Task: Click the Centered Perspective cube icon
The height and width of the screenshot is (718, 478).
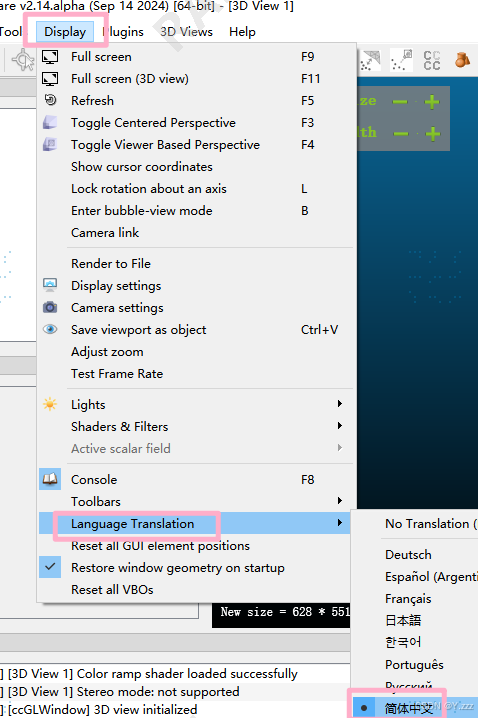Action: [50, 122]
